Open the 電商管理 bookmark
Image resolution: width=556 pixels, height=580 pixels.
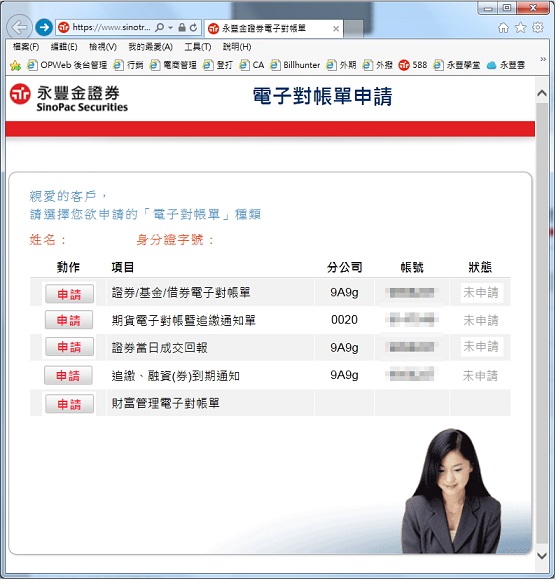(x=173, y=65)
